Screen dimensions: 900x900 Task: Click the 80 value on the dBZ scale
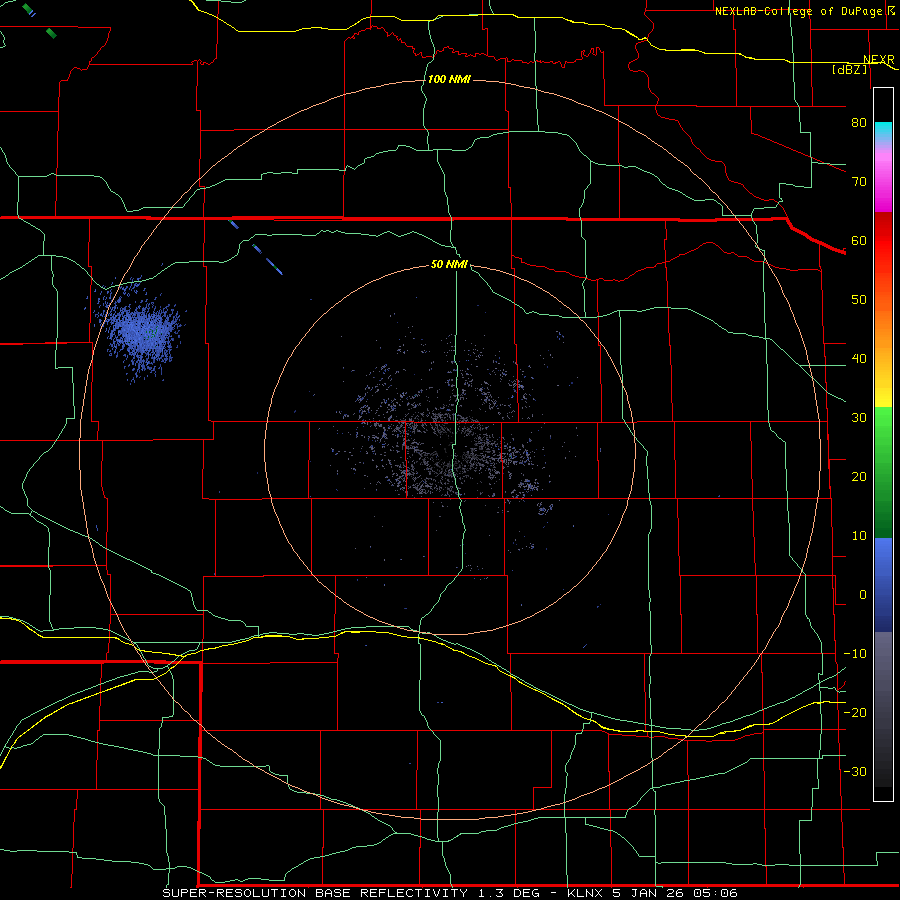pos(859,122)
